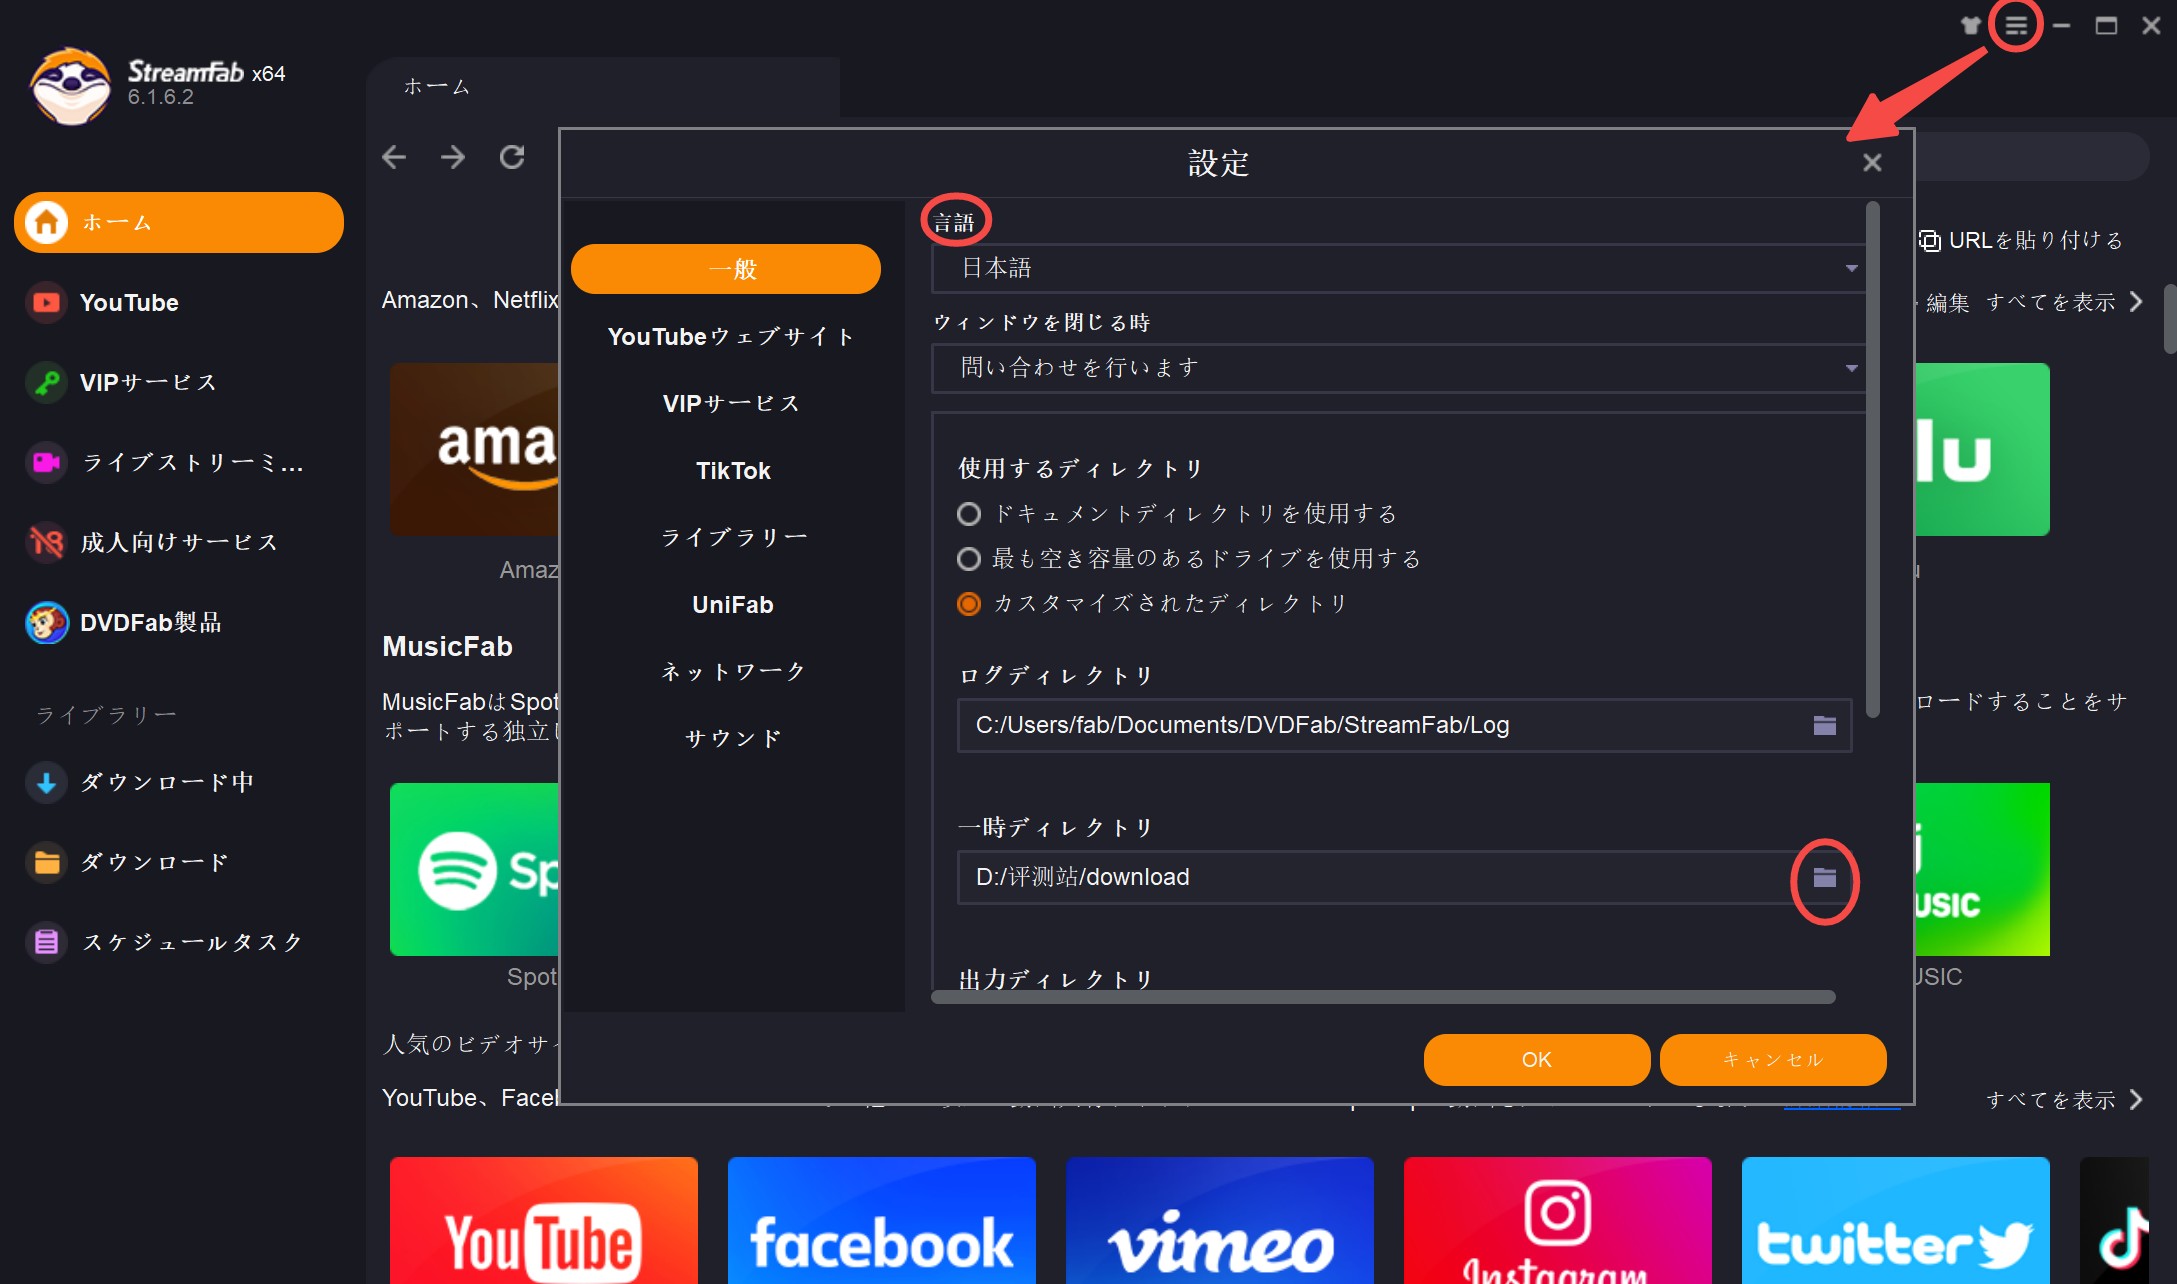Click the browser refresh icon

pyautogui.click(x=512, y=157)
